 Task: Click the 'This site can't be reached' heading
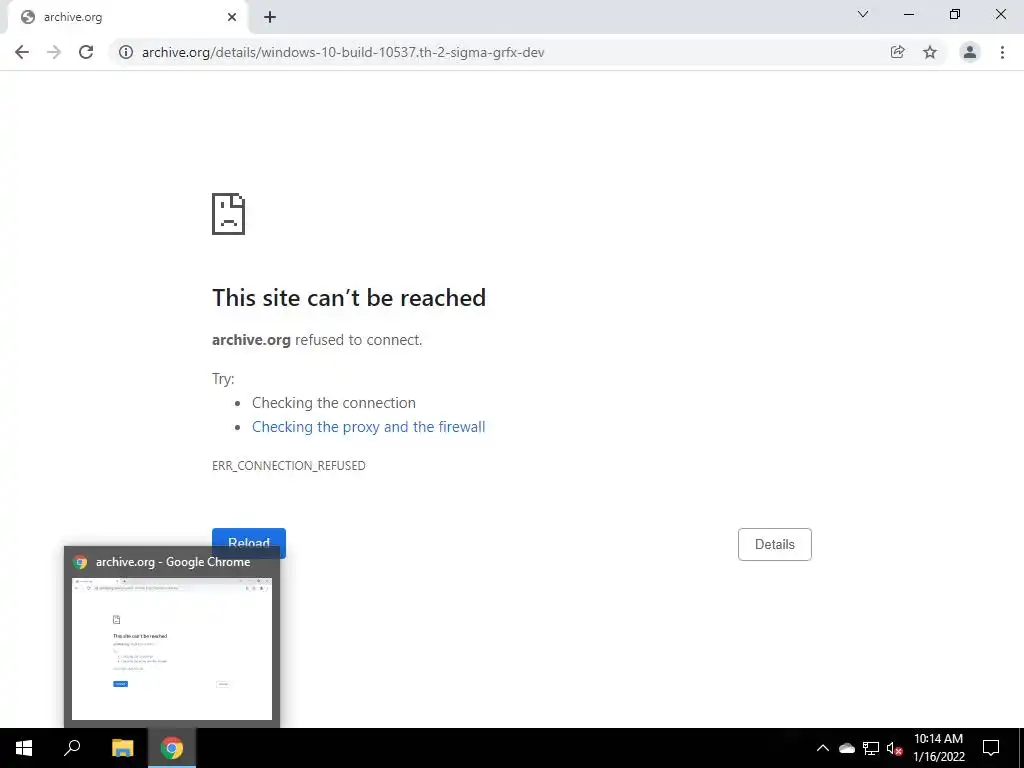coord(349,298)
